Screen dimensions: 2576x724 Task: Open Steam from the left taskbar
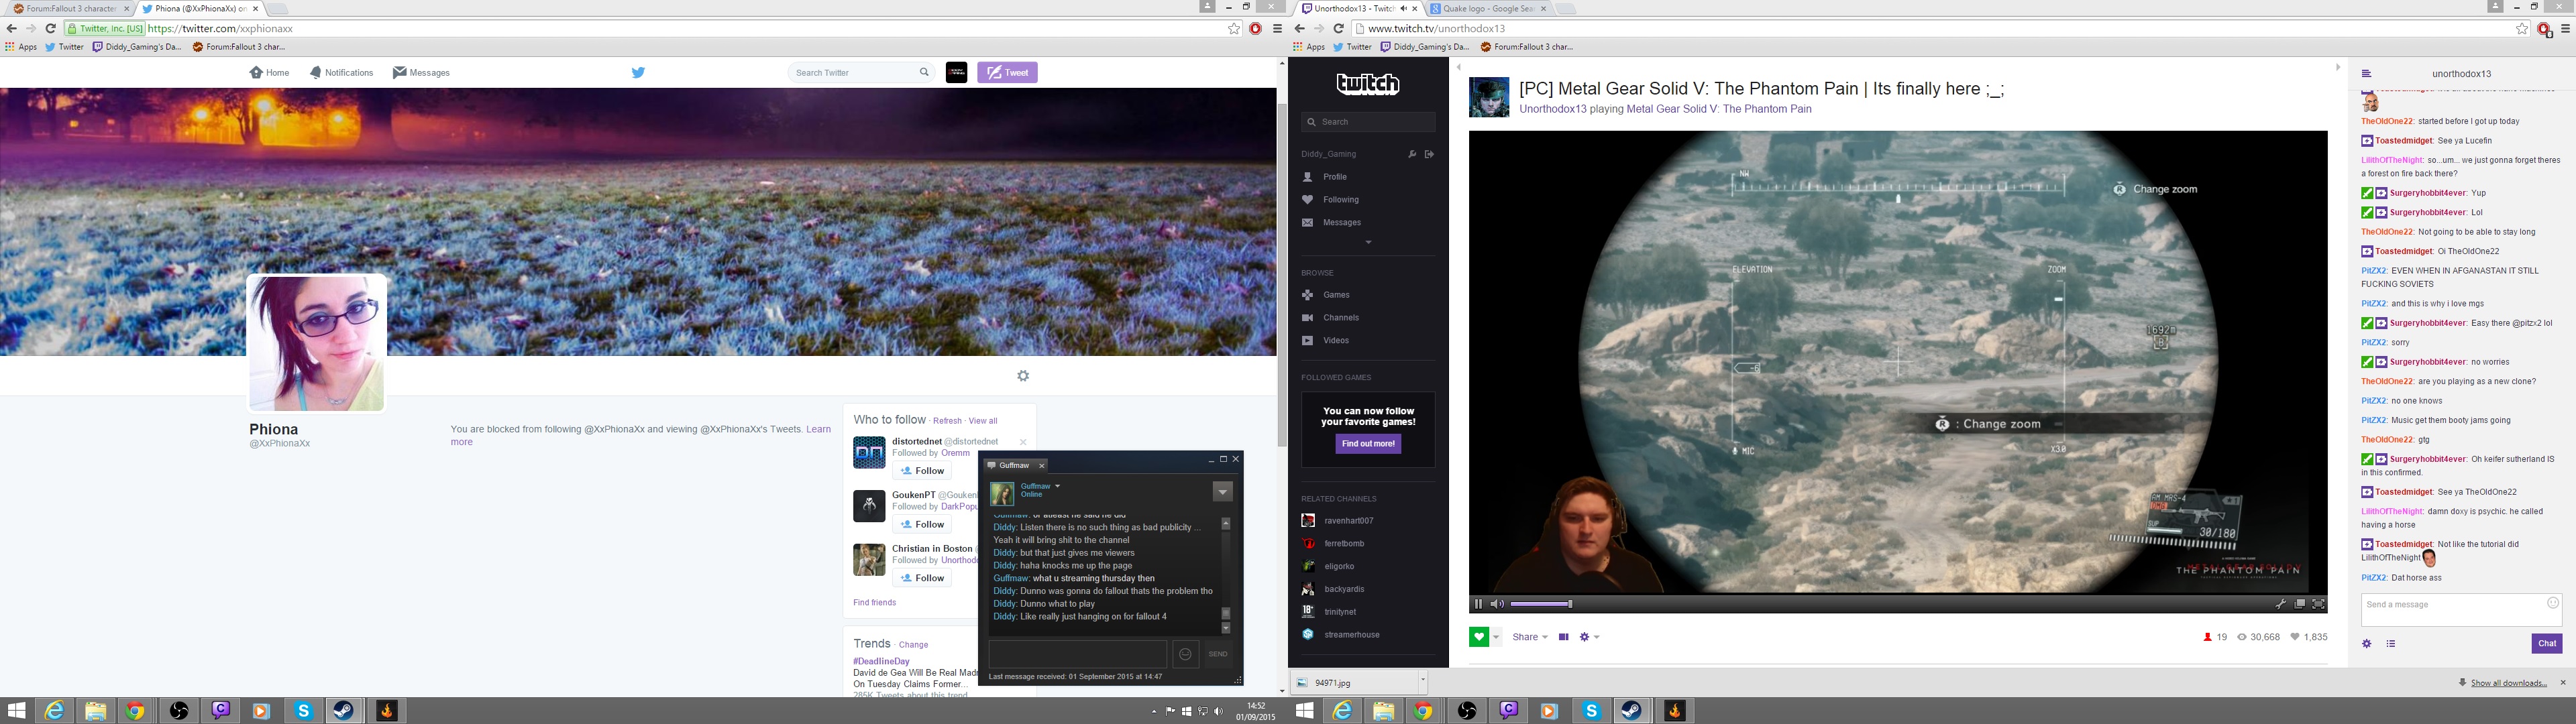[343, 711]
